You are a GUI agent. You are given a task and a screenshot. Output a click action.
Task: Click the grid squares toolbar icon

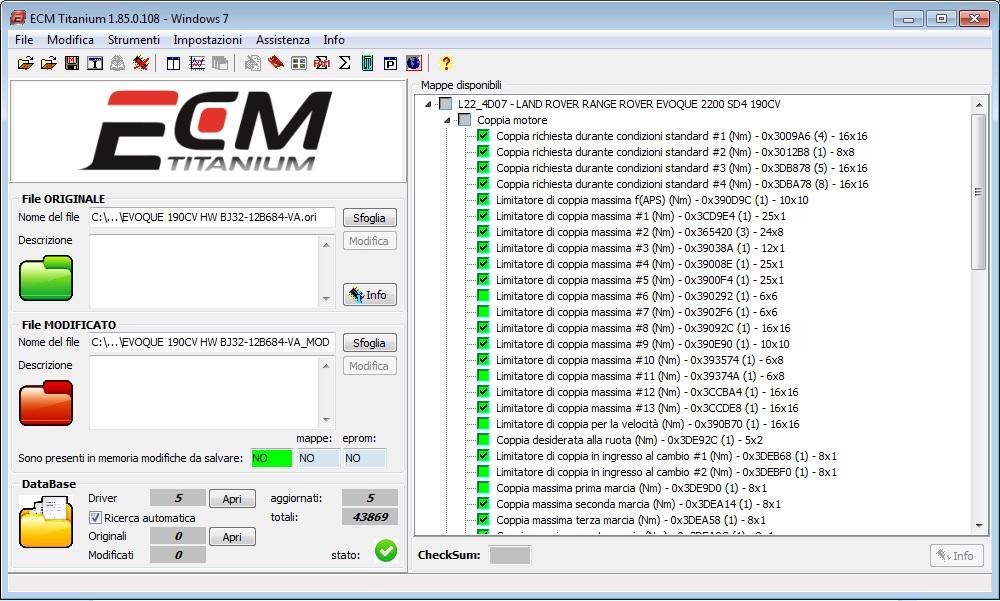tap(298, 63)
